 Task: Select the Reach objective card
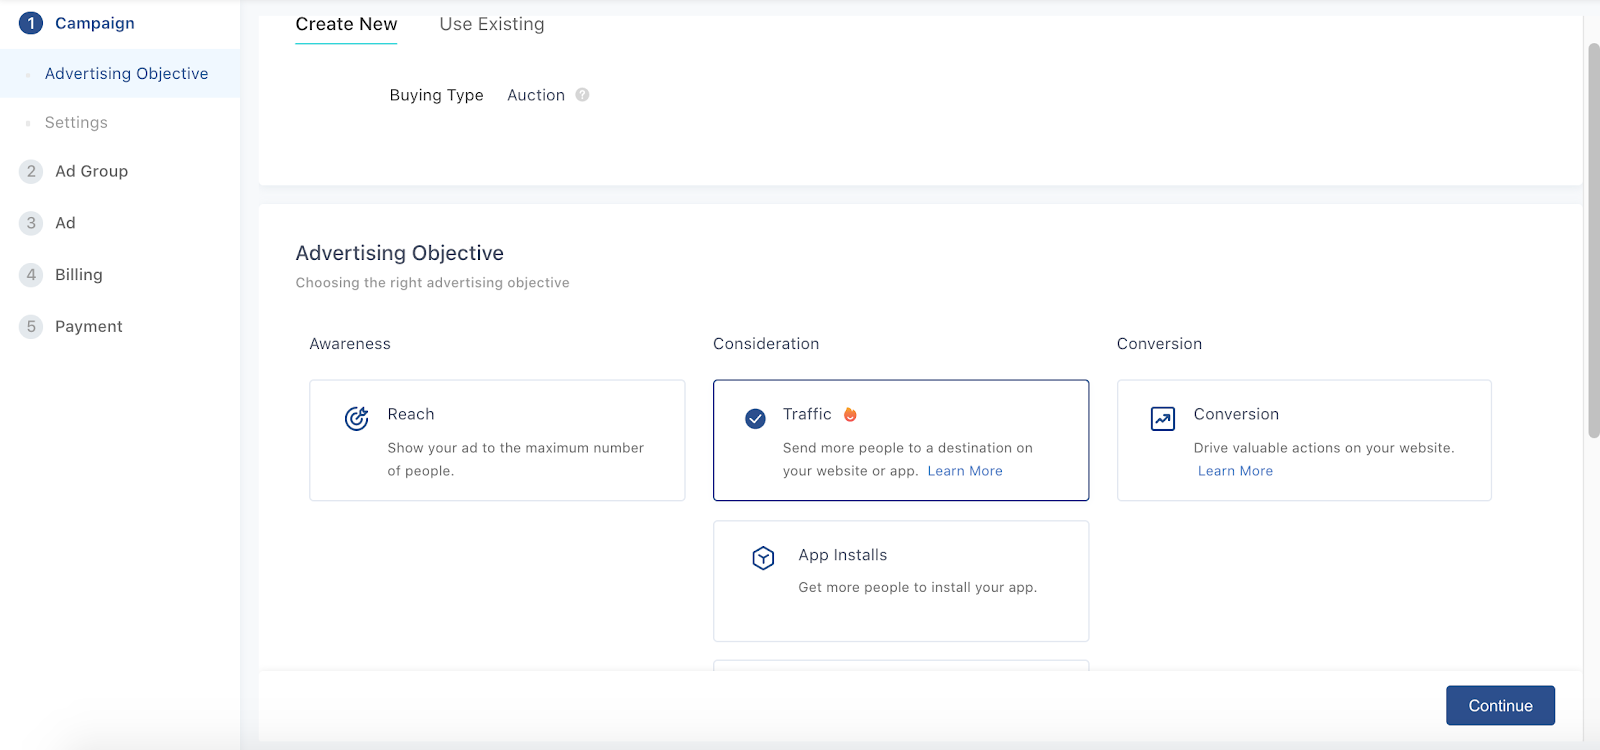(497, 440)
